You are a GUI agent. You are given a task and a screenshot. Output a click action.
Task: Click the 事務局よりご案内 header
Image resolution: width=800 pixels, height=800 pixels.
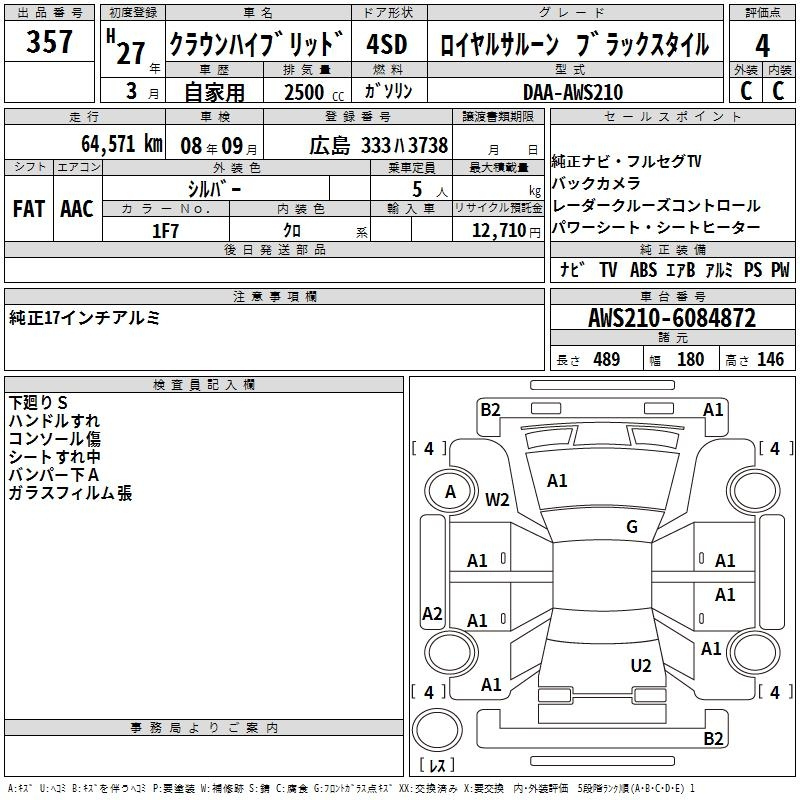[204, 728]
